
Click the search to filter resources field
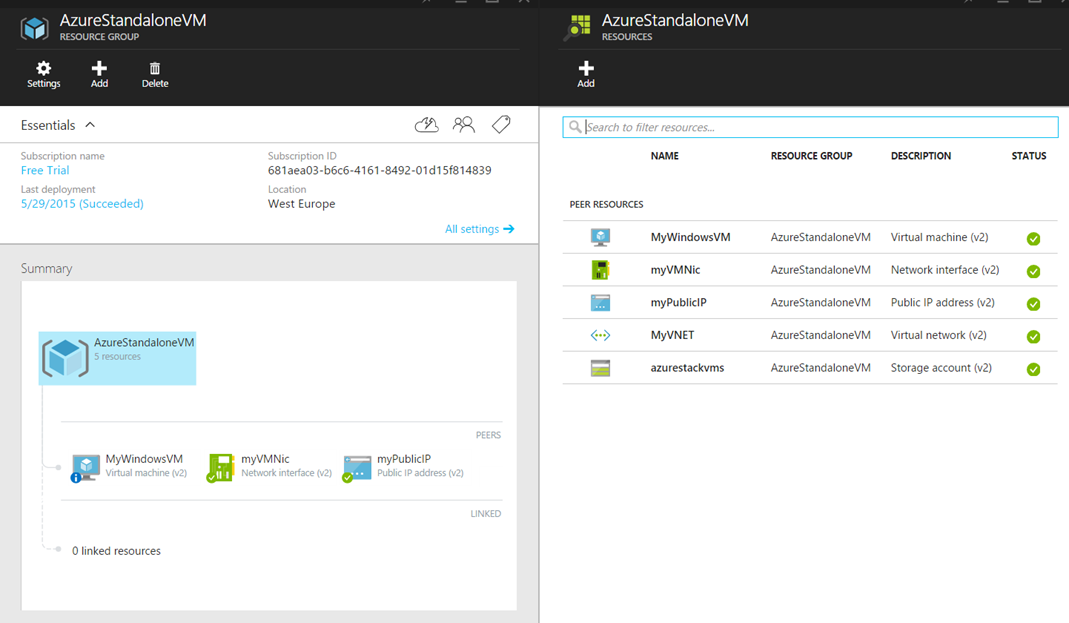(x=810, y=126)
